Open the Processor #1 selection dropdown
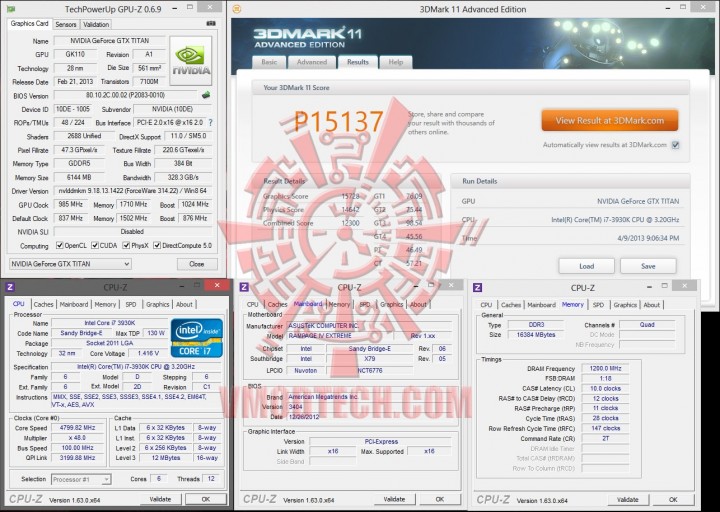 (x=81, y=479)
